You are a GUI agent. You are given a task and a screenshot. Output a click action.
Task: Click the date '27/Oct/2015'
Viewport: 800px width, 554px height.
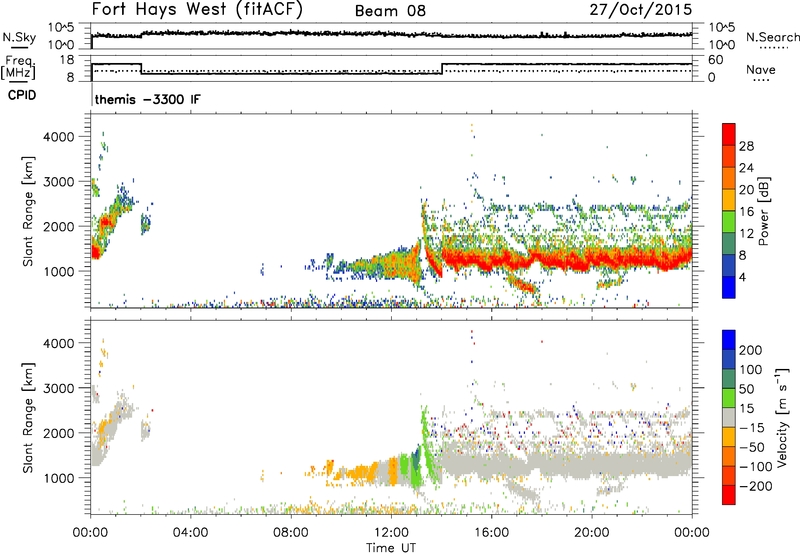[641, 10]
